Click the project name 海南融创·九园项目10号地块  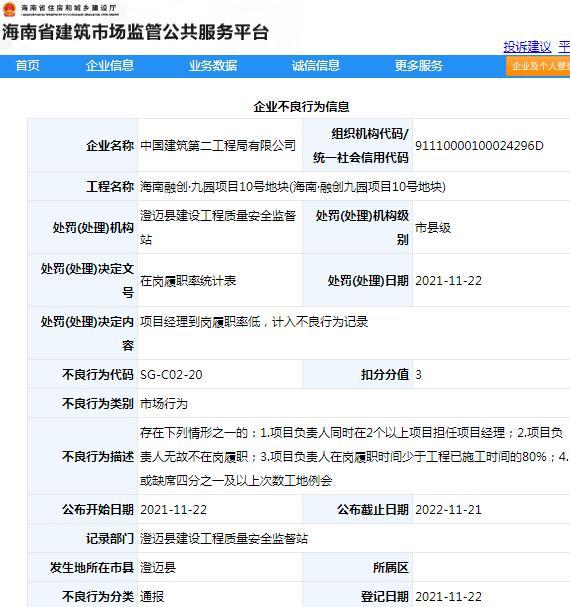pos(292,187)
